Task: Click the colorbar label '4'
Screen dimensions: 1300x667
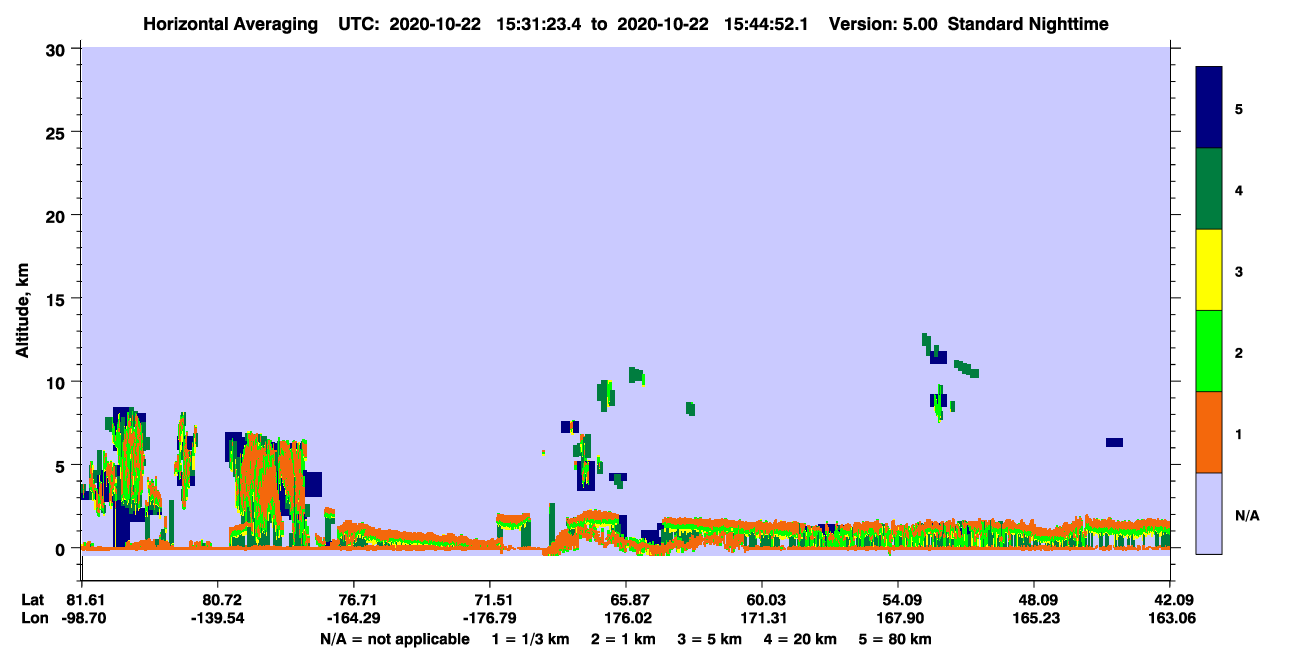Action: pyautogui.click(x=1239, y=189)
